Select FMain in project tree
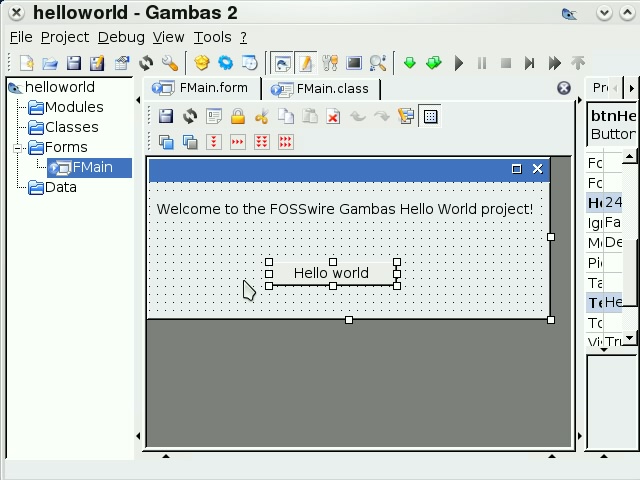The height and width of the screenshot is (480, 640). coord(89,167)
